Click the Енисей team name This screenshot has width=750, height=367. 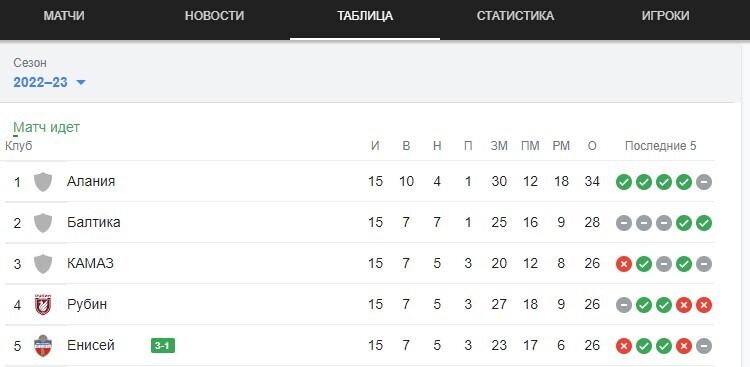pyautogui.click(x=91, y=345)
